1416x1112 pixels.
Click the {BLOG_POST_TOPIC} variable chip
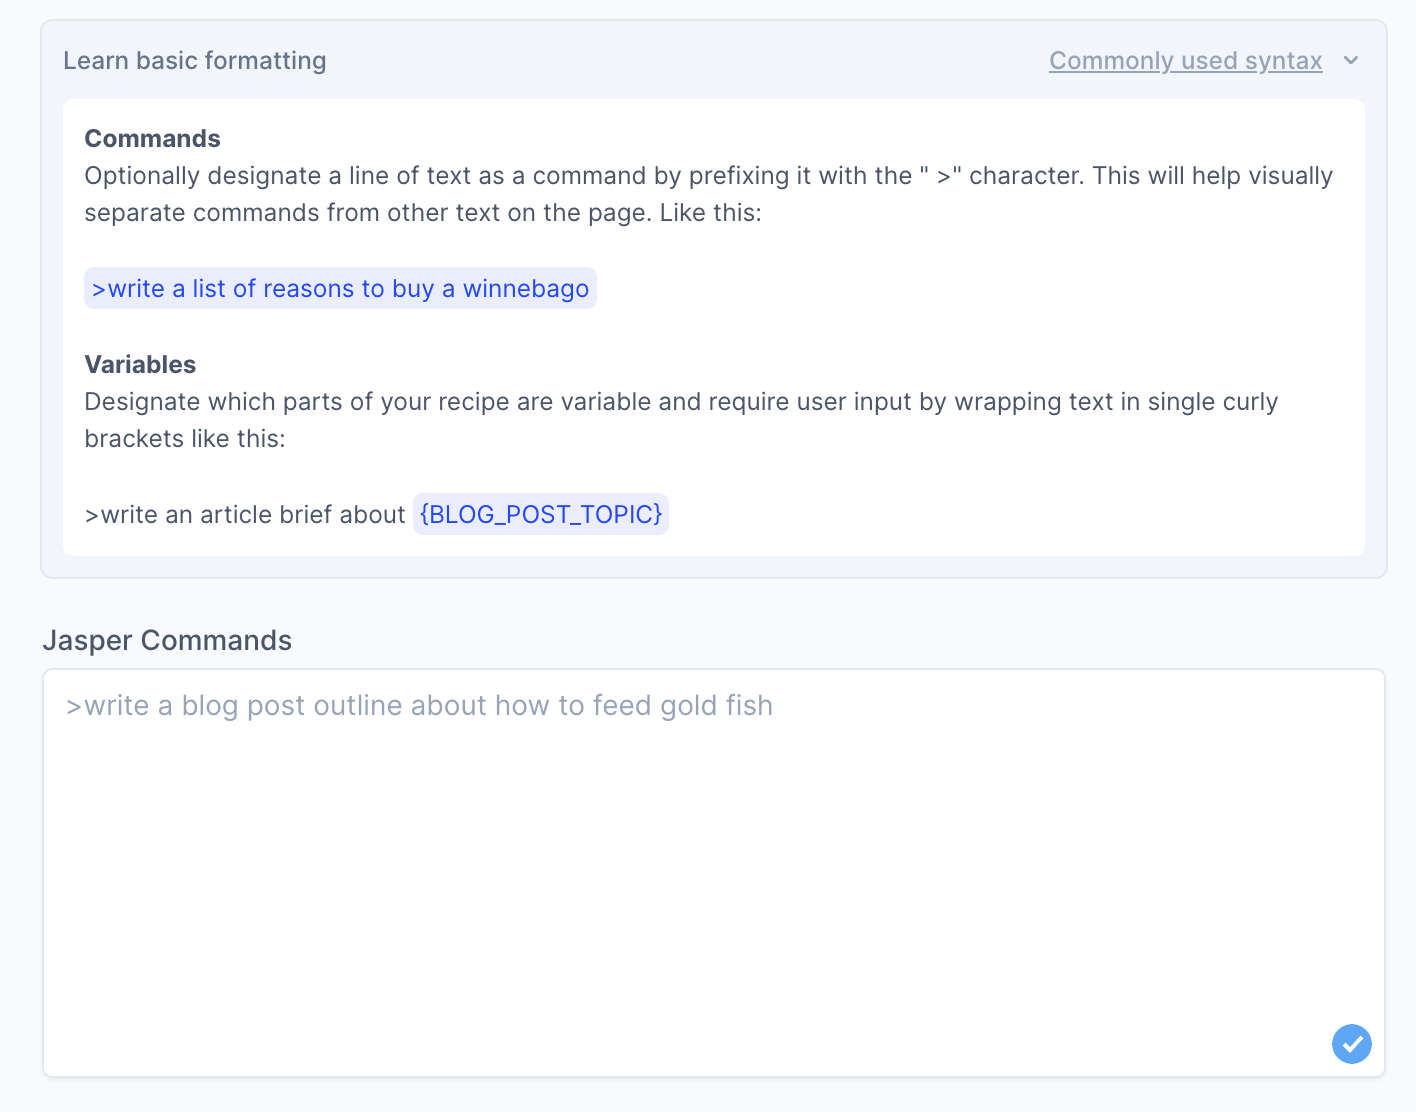point(541,514)
